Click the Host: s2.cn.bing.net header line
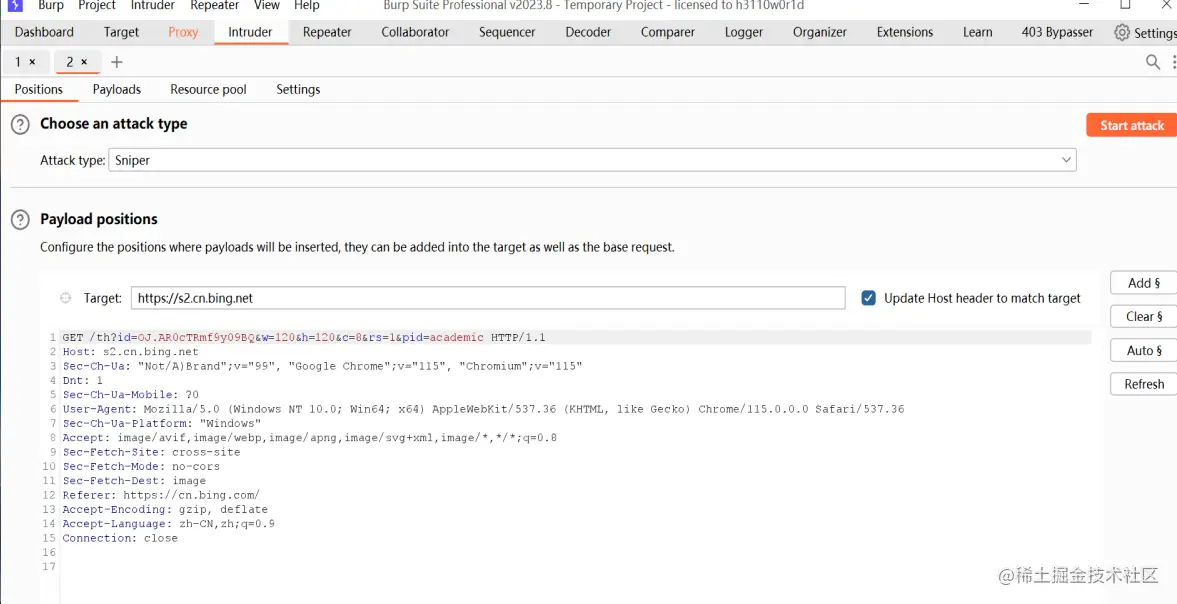Image resolution: width=1177 pixels, height=604 pixels. (131, 352)
